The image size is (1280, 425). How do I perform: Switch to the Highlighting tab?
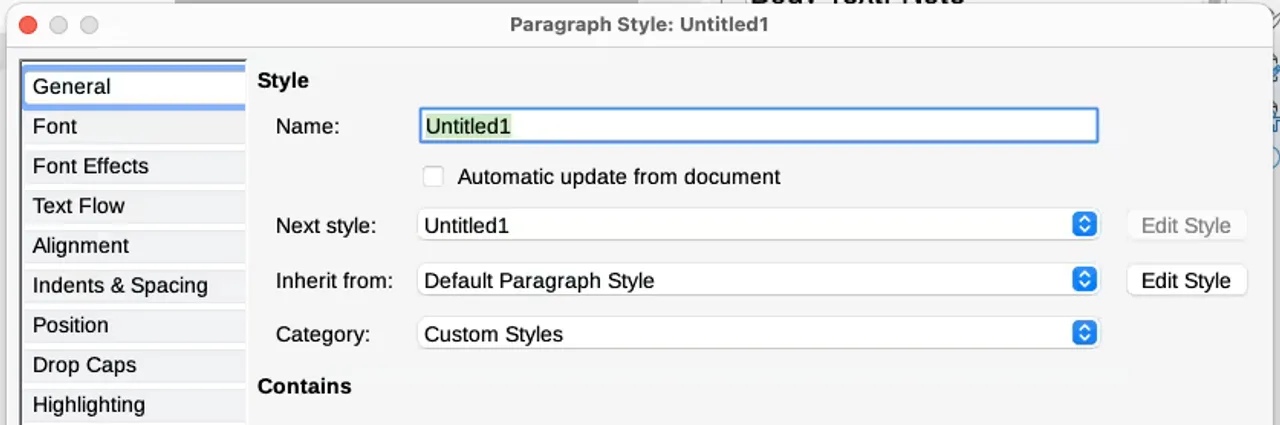point(134,405)
